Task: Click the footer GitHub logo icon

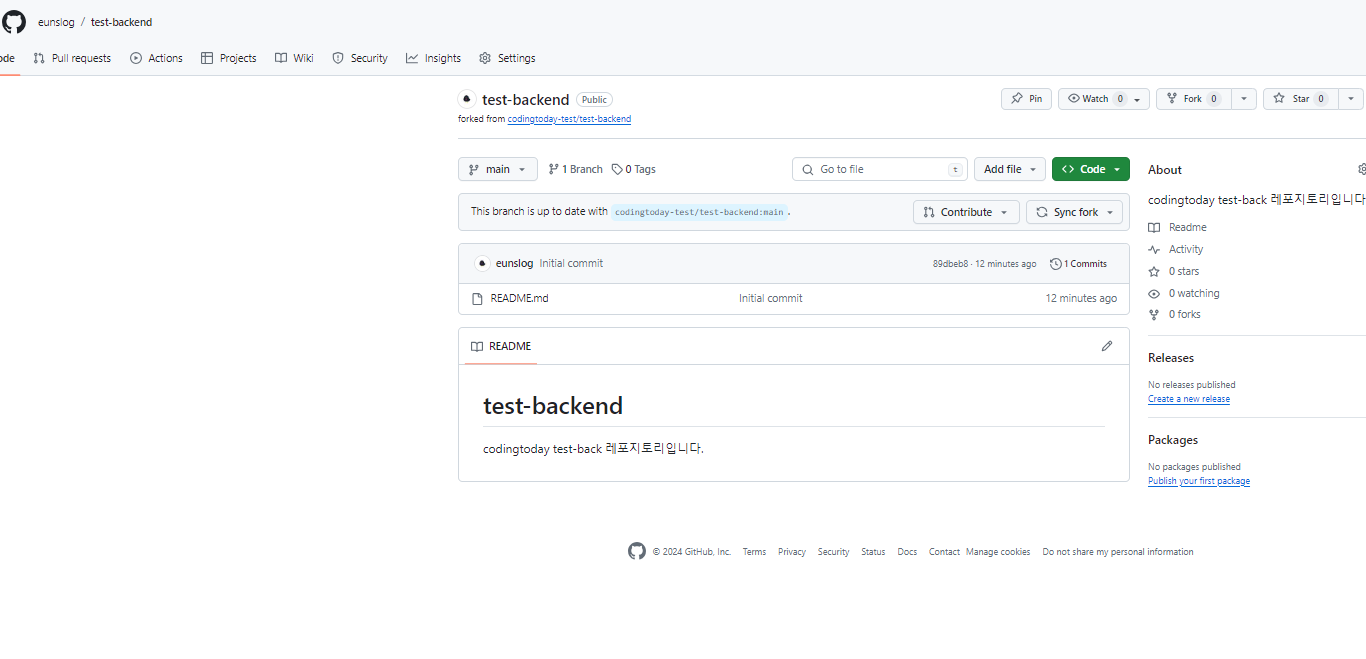Action: pyautogui.click(x=637, y=551)
